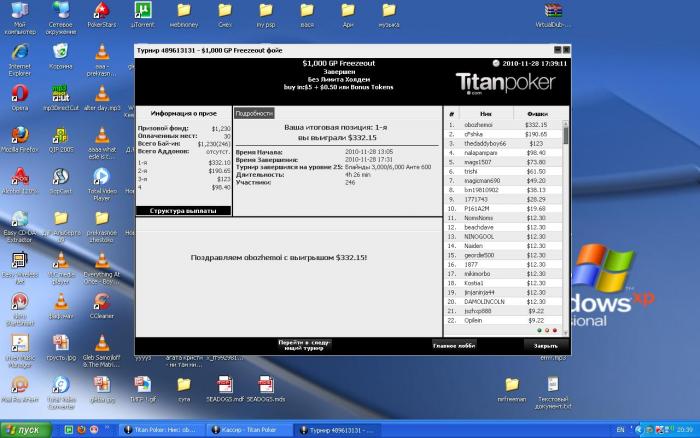Screen dimensions: 700x438
Task: Click the go to next tournament button
Action: [304, 345]
